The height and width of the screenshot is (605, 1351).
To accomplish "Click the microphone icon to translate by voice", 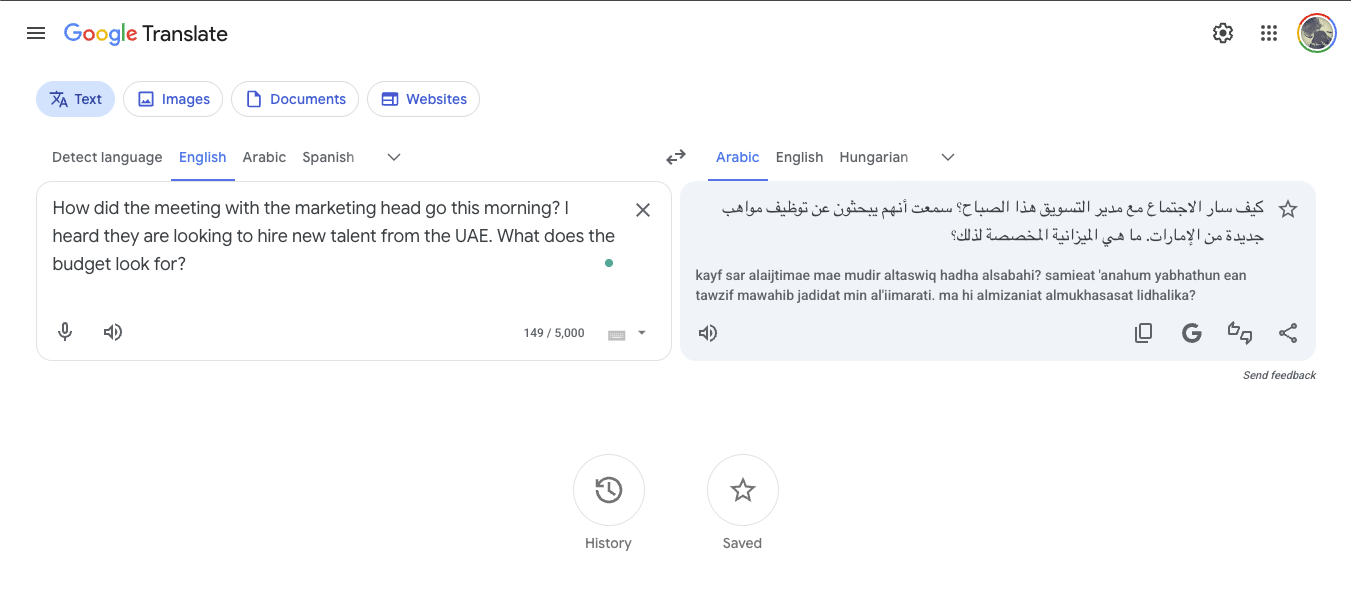I will [64, 331].
